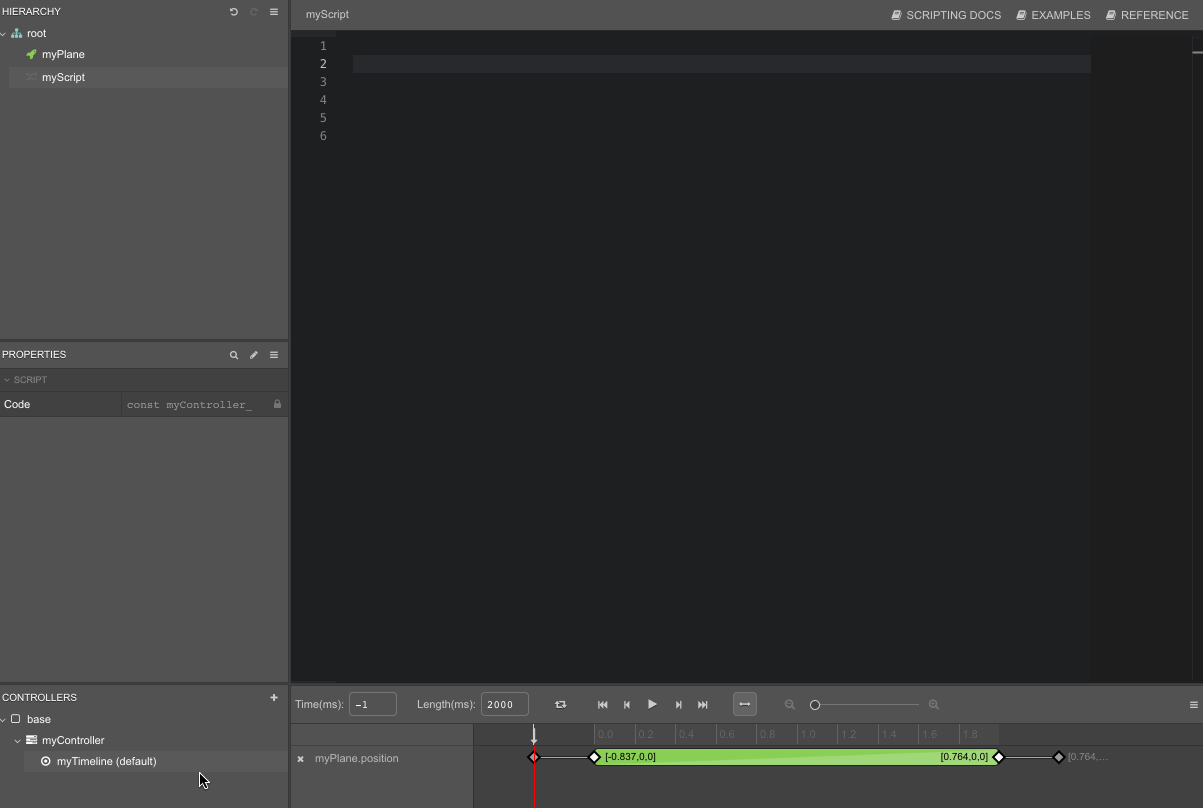Search properties with the magnifier icon
Viewport: 1203px width, 808px height.
[234, 355]
